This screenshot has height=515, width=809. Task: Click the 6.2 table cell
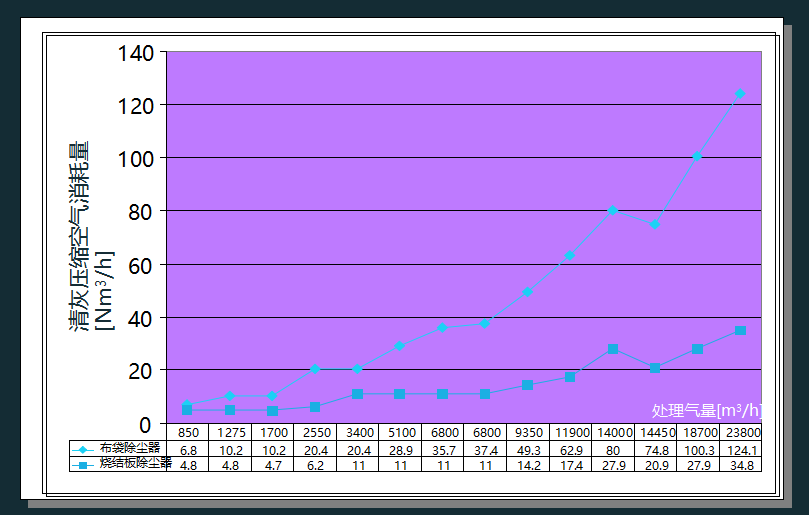[316, 465]
